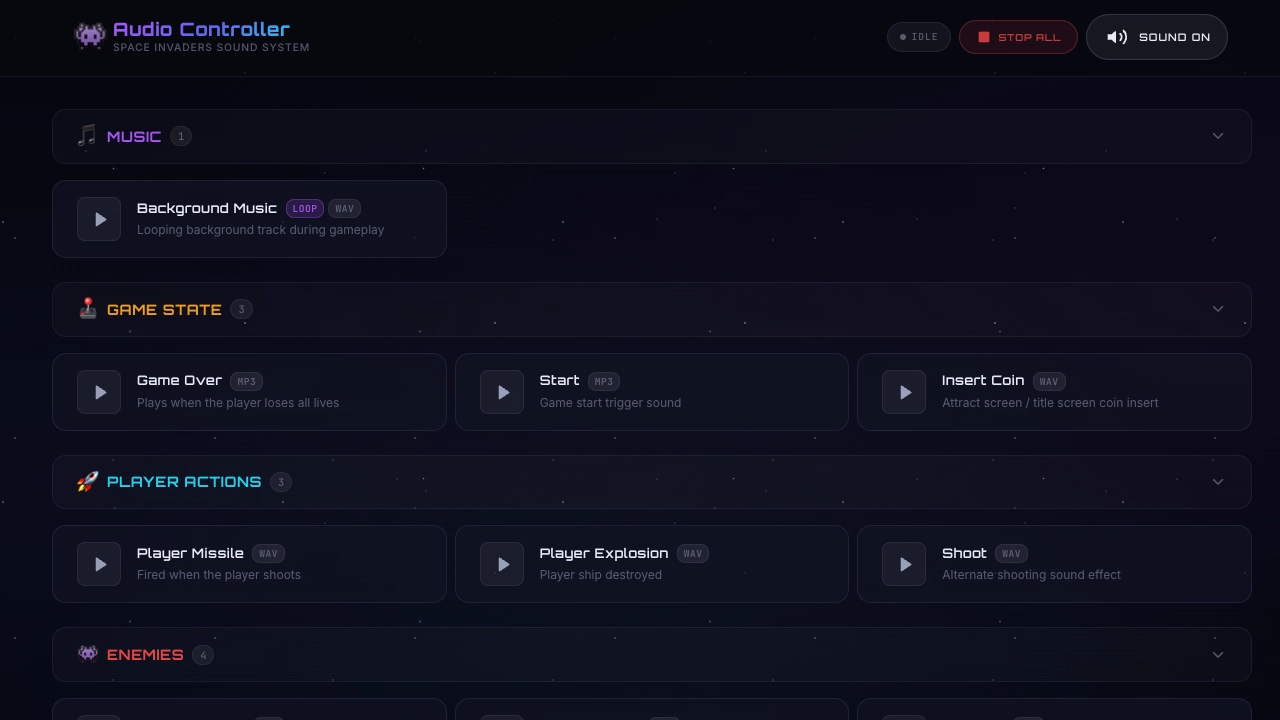Viewport: 1280px width, 720px height.
Task: Click 'Alternate shooting sound effect' description
Action: click(x=1031, y=575)
